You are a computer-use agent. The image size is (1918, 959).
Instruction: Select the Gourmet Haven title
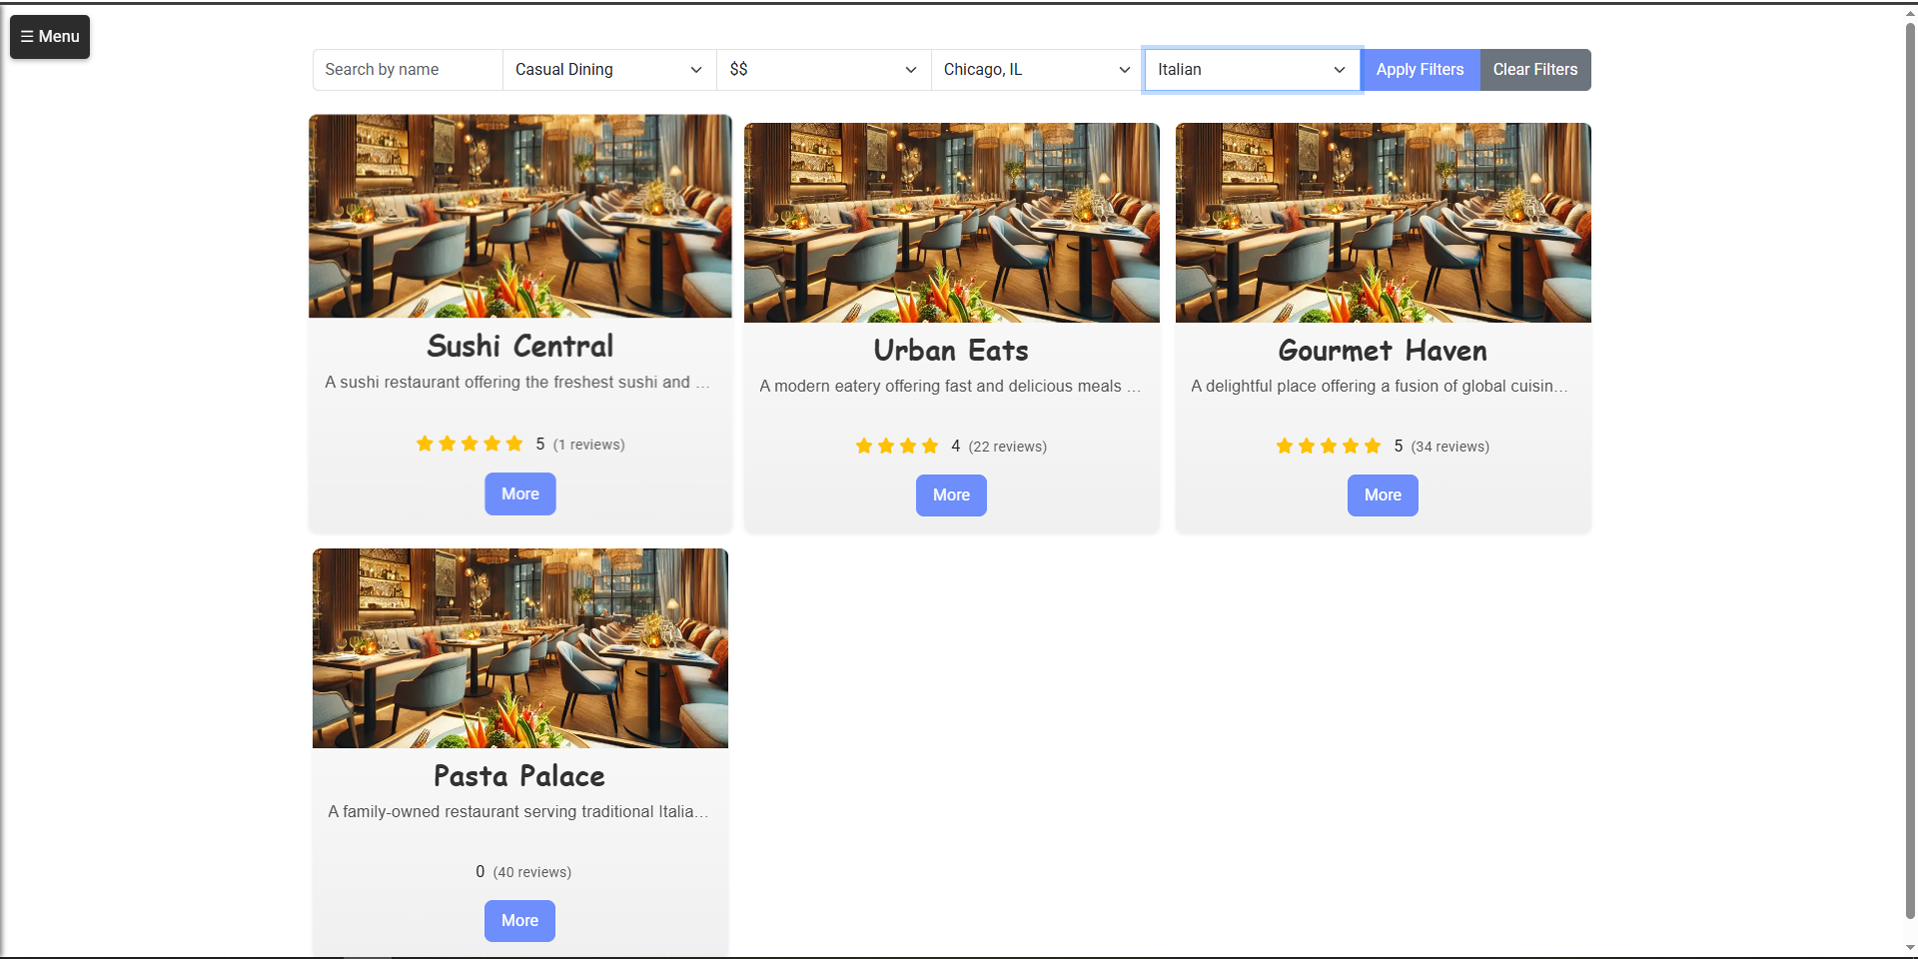click(x=1383, y=350)
